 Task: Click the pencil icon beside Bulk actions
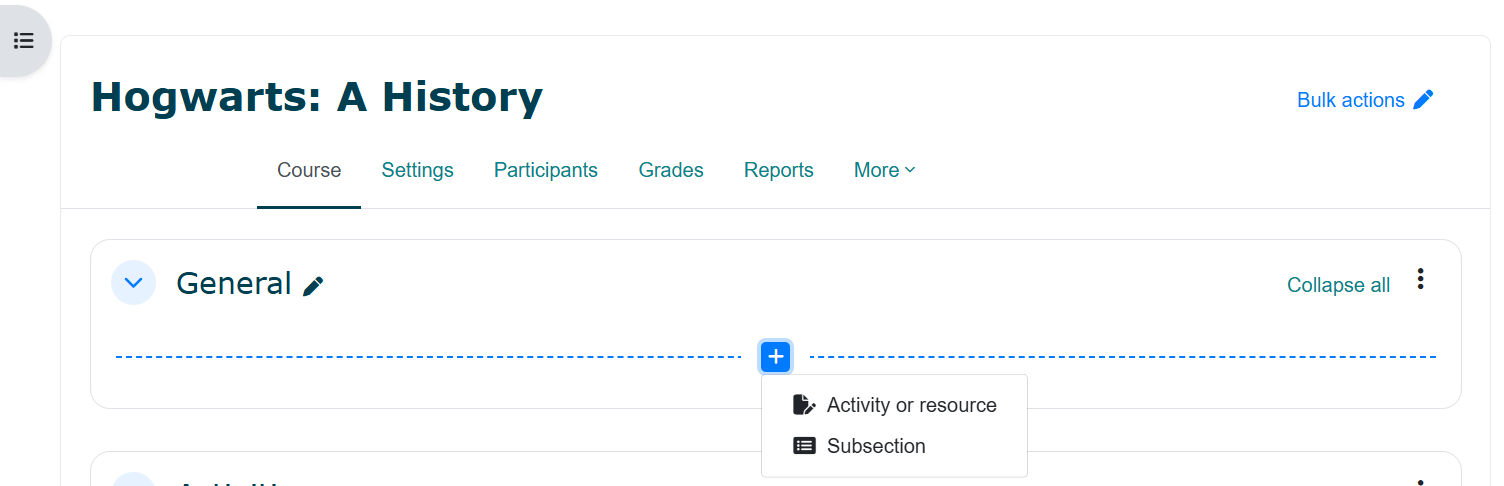click(x=1424, y=100)
